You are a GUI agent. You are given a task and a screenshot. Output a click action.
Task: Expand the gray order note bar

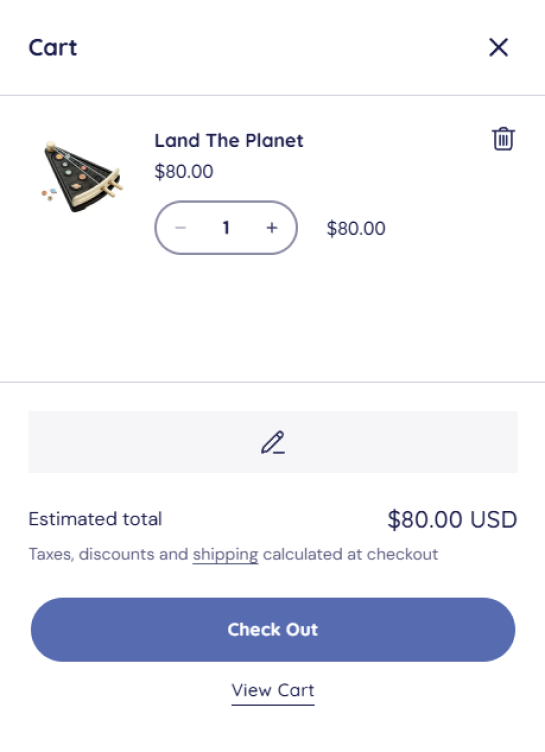coord(273,442)
